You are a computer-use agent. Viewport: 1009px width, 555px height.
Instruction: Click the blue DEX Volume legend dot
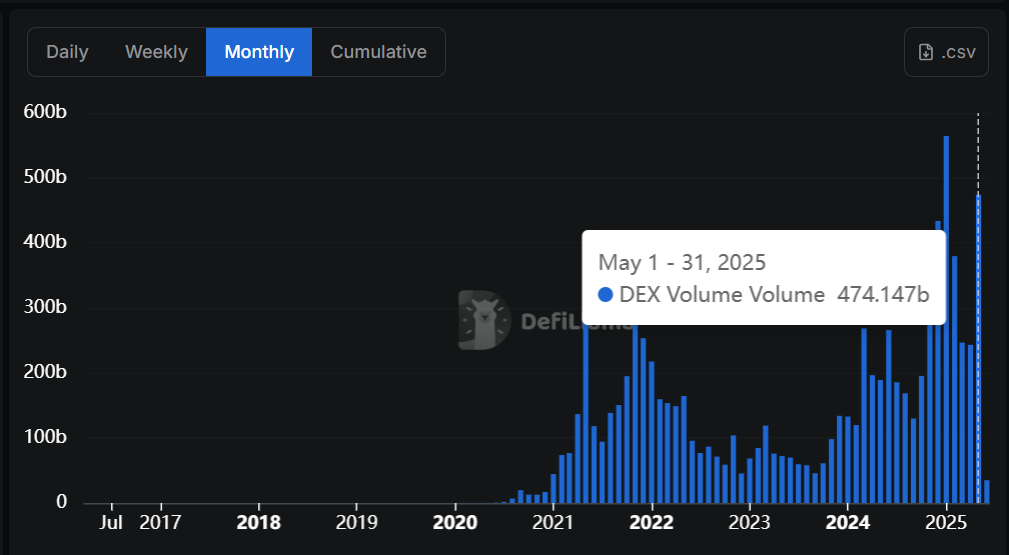pyautogui.click(x=605, y=295)
